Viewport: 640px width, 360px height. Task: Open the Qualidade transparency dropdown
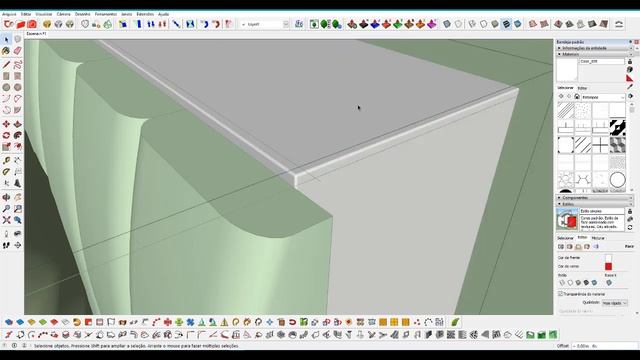point(614,303)
